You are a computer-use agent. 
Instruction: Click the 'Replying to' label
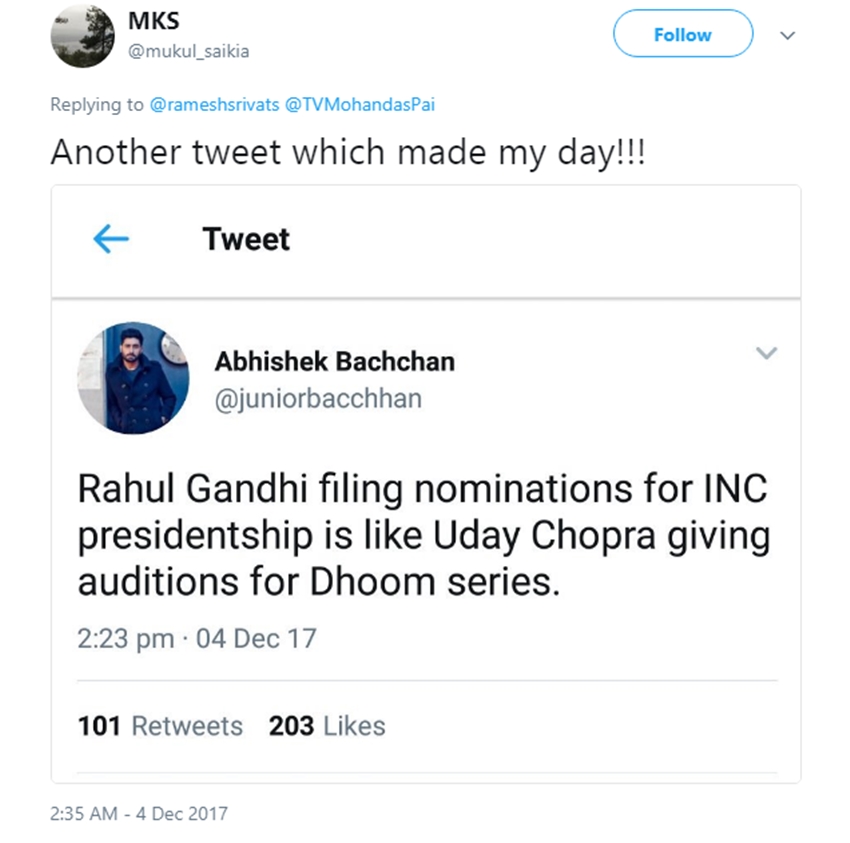[97, 104]
